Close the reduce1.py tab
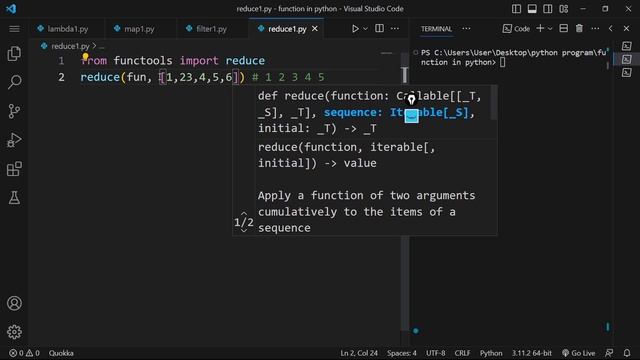The height and width of the screenshot is (360, 640). pyautogui.click(x=315, y=29)
